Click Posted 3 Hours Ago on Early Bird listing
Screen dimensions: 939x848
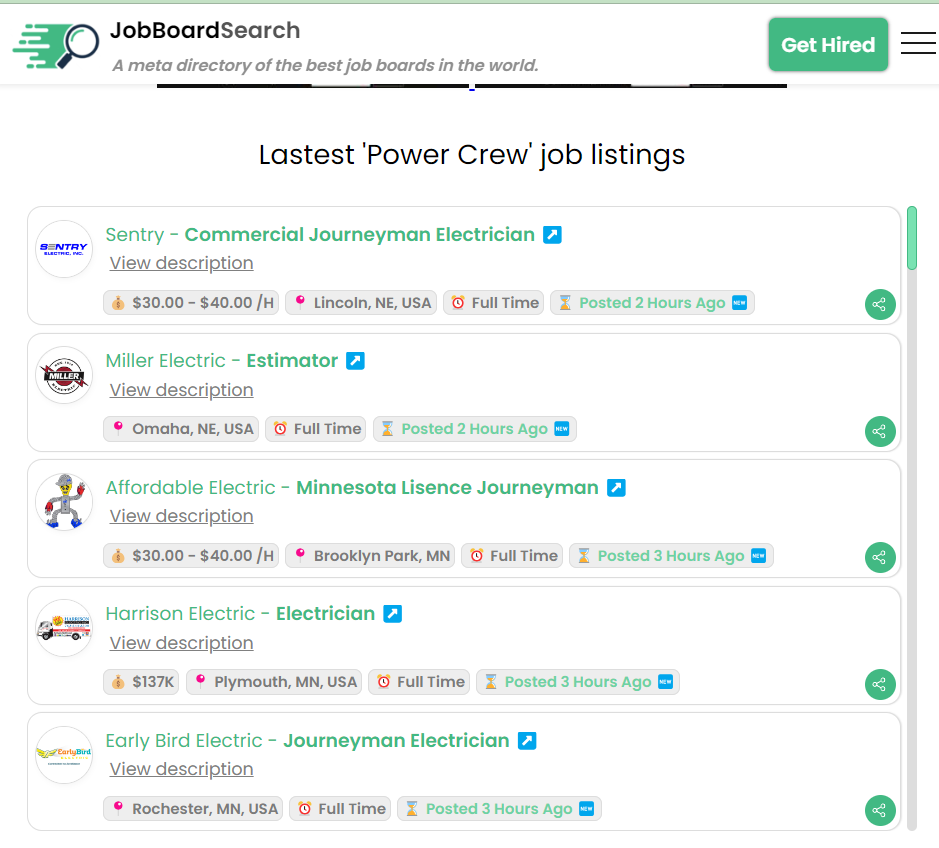(x=499, y=809)
